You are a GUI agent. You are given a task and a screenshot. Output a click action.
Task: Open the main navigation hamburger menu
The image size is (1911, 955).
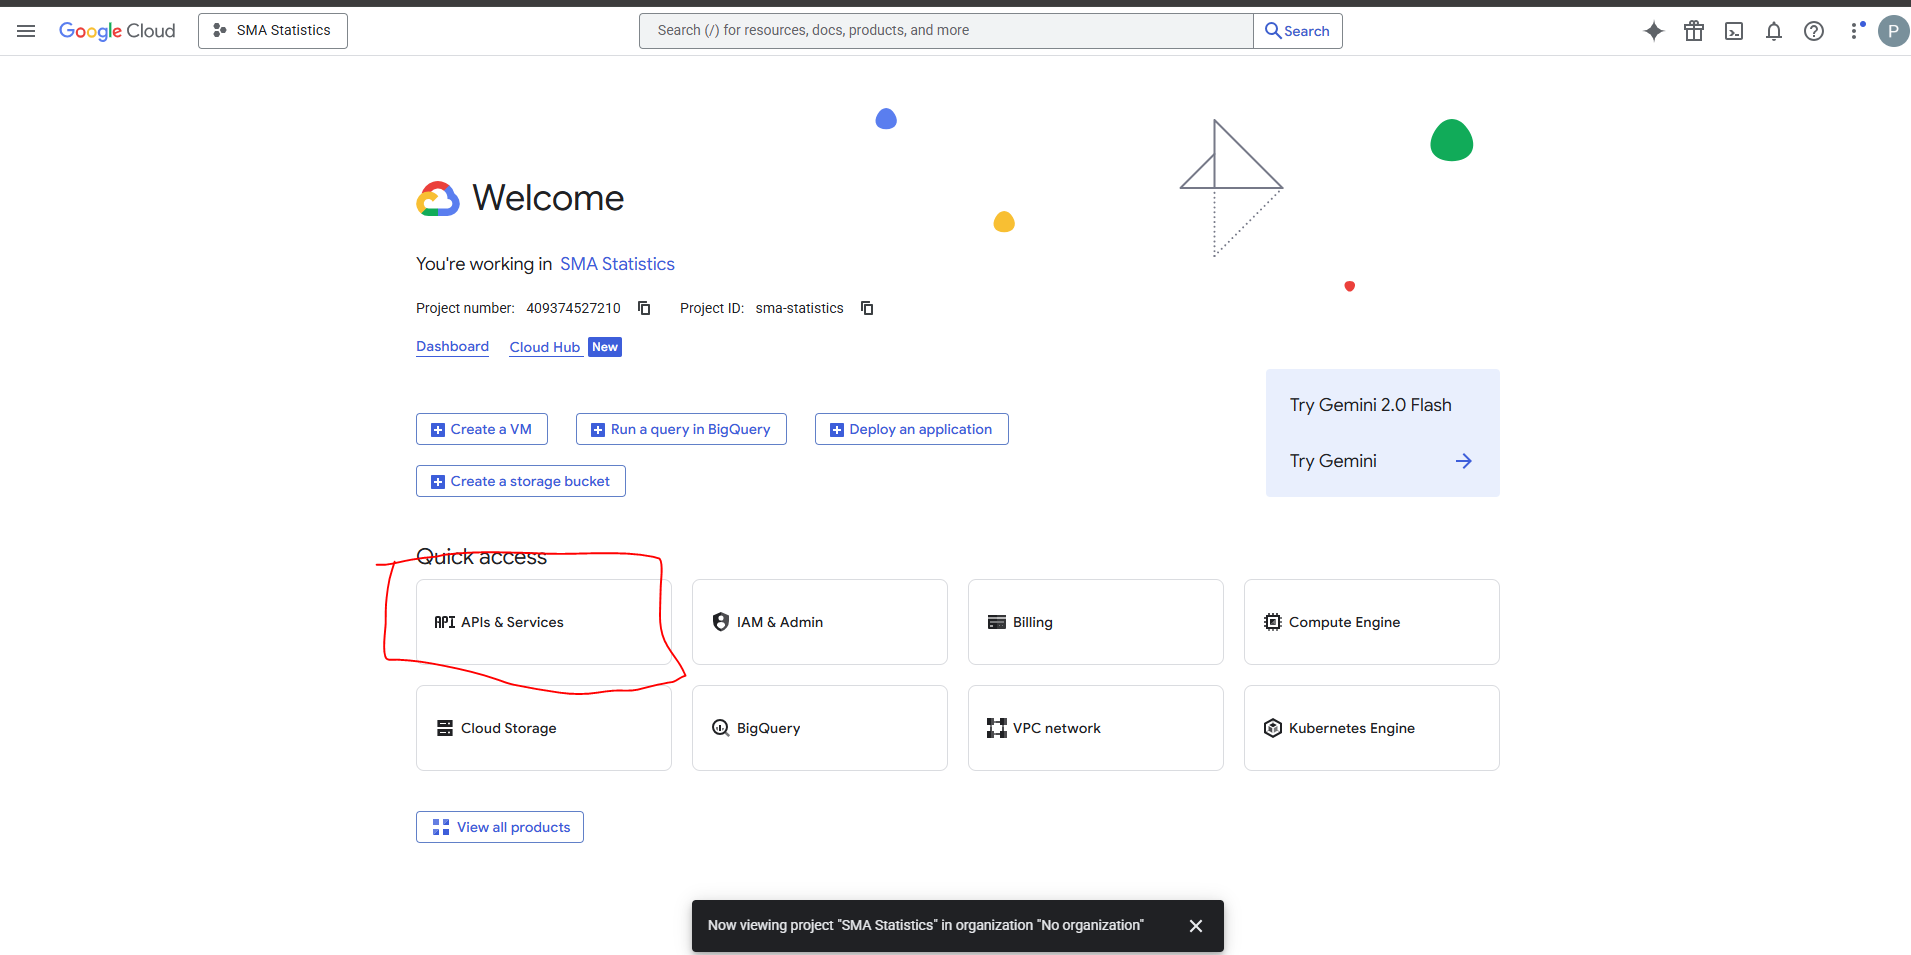pos(26,31)
